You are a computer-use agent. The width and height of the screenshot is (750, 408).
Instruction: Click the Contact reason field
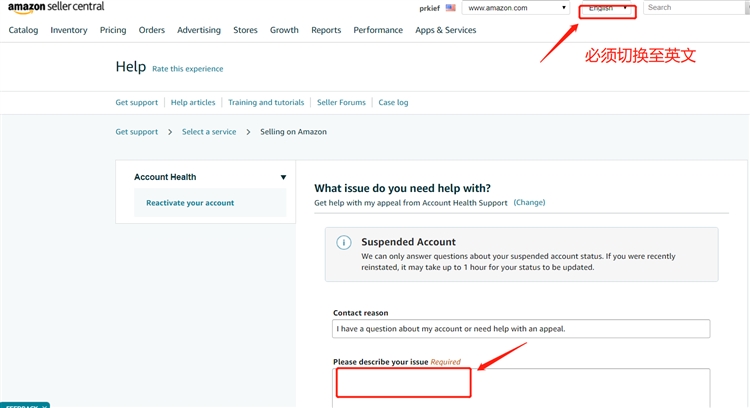pos(521,329)
